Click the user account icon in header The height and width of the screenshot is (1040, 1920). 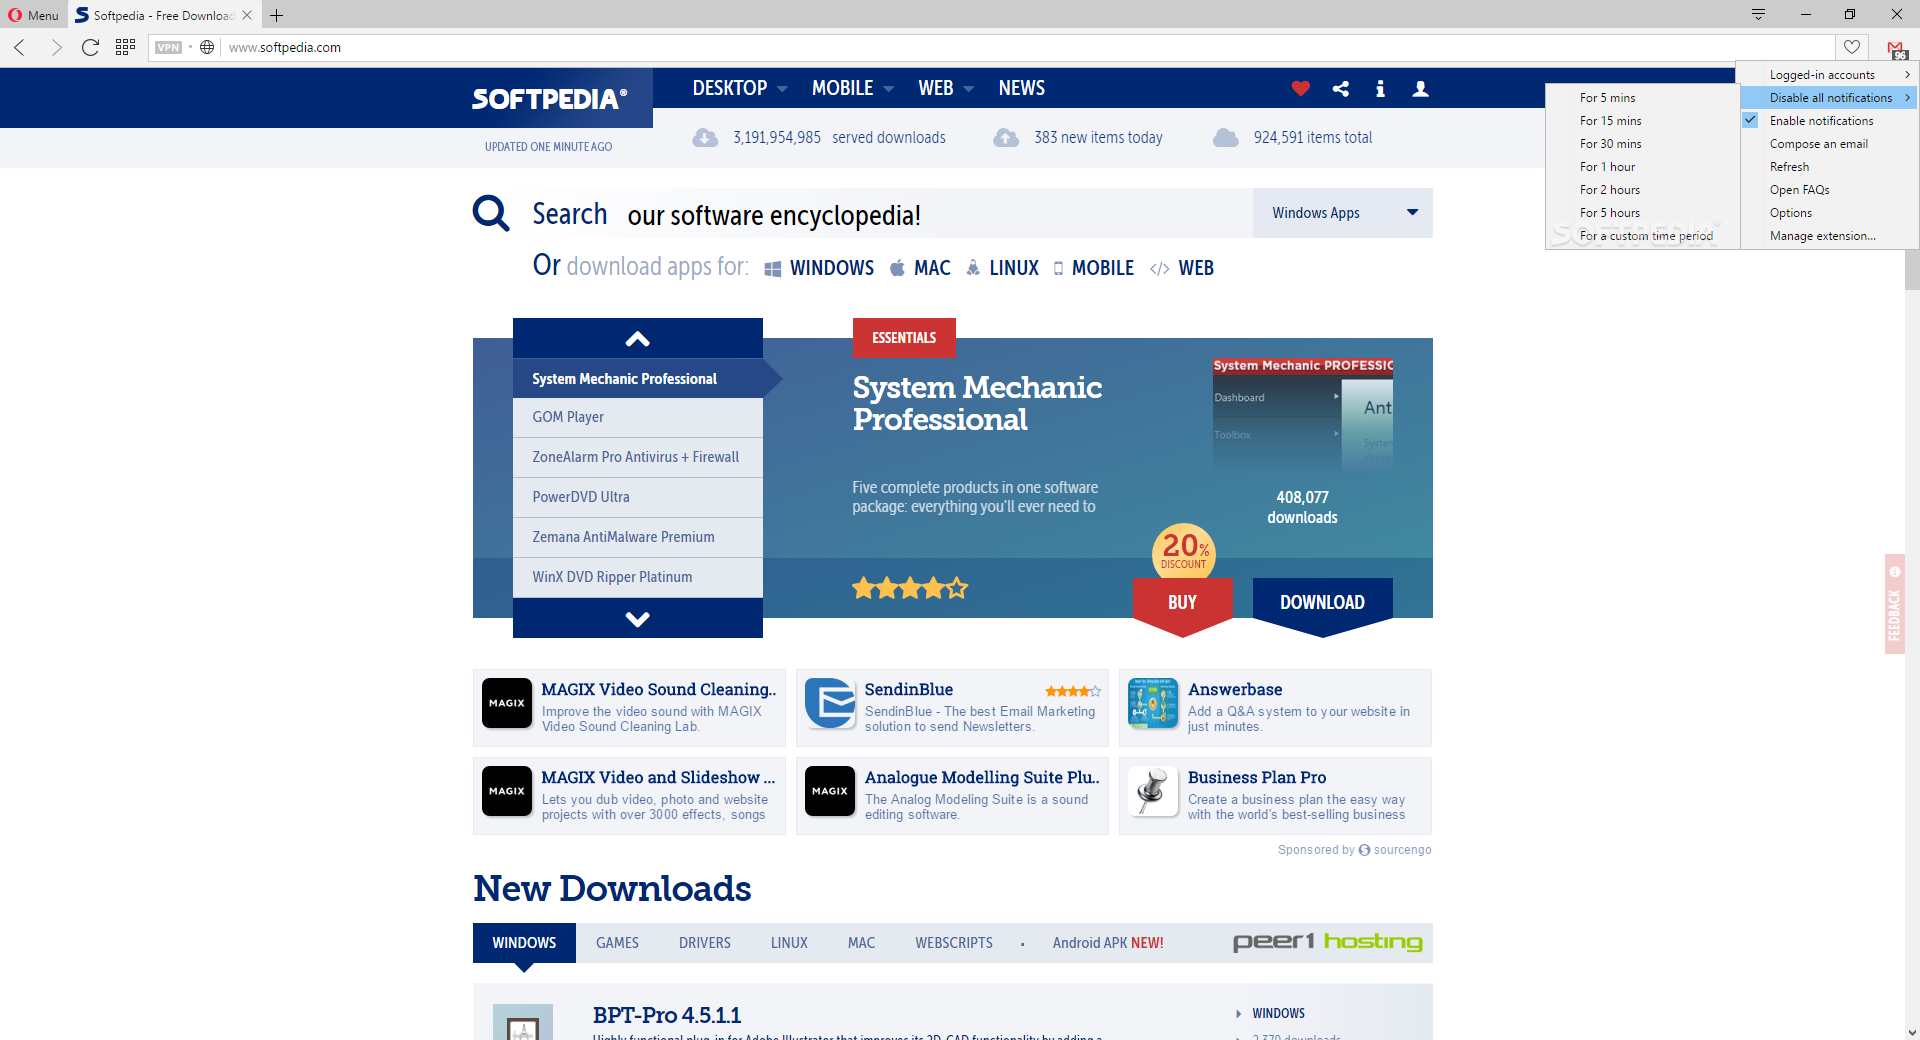tap(1420, 88)
